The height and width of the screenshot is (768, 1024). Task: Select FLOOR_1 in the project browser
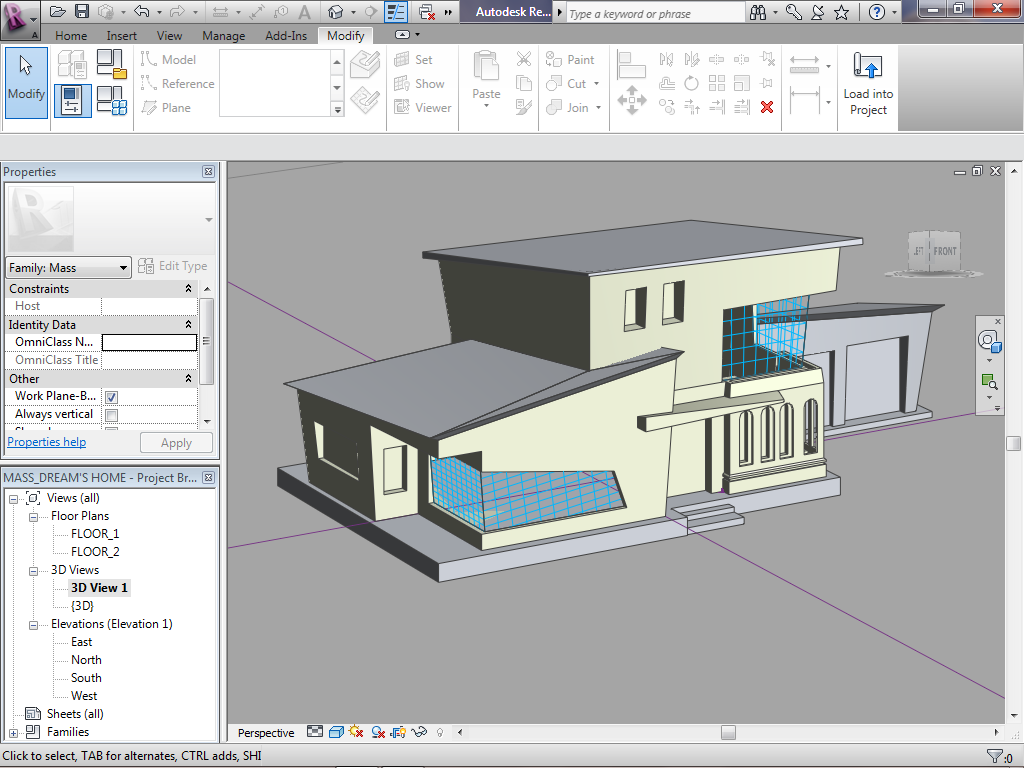(95, 534)
